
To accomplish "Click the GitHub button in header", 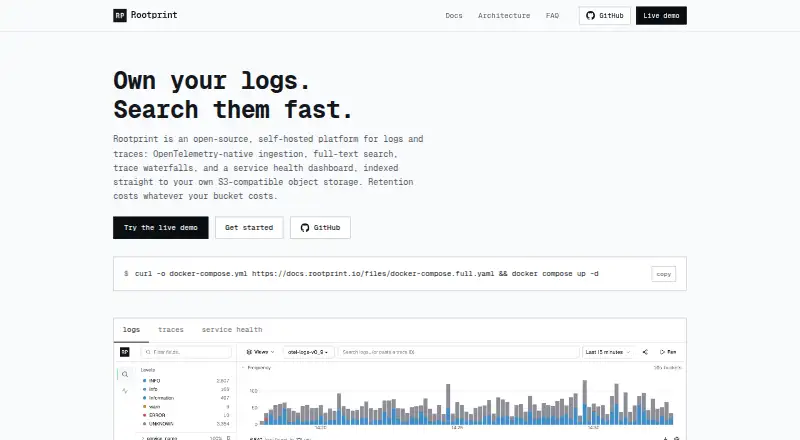I will coord(605,16).
